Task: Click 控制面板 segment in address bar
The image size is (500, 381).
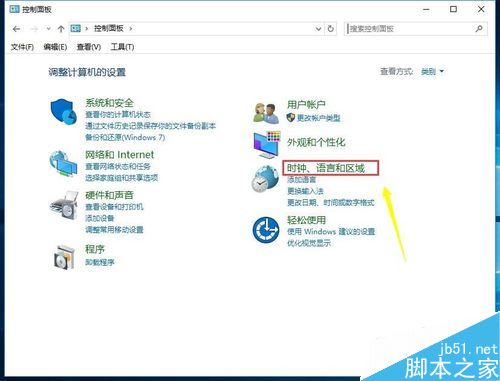Action: [x=109, y=29]
